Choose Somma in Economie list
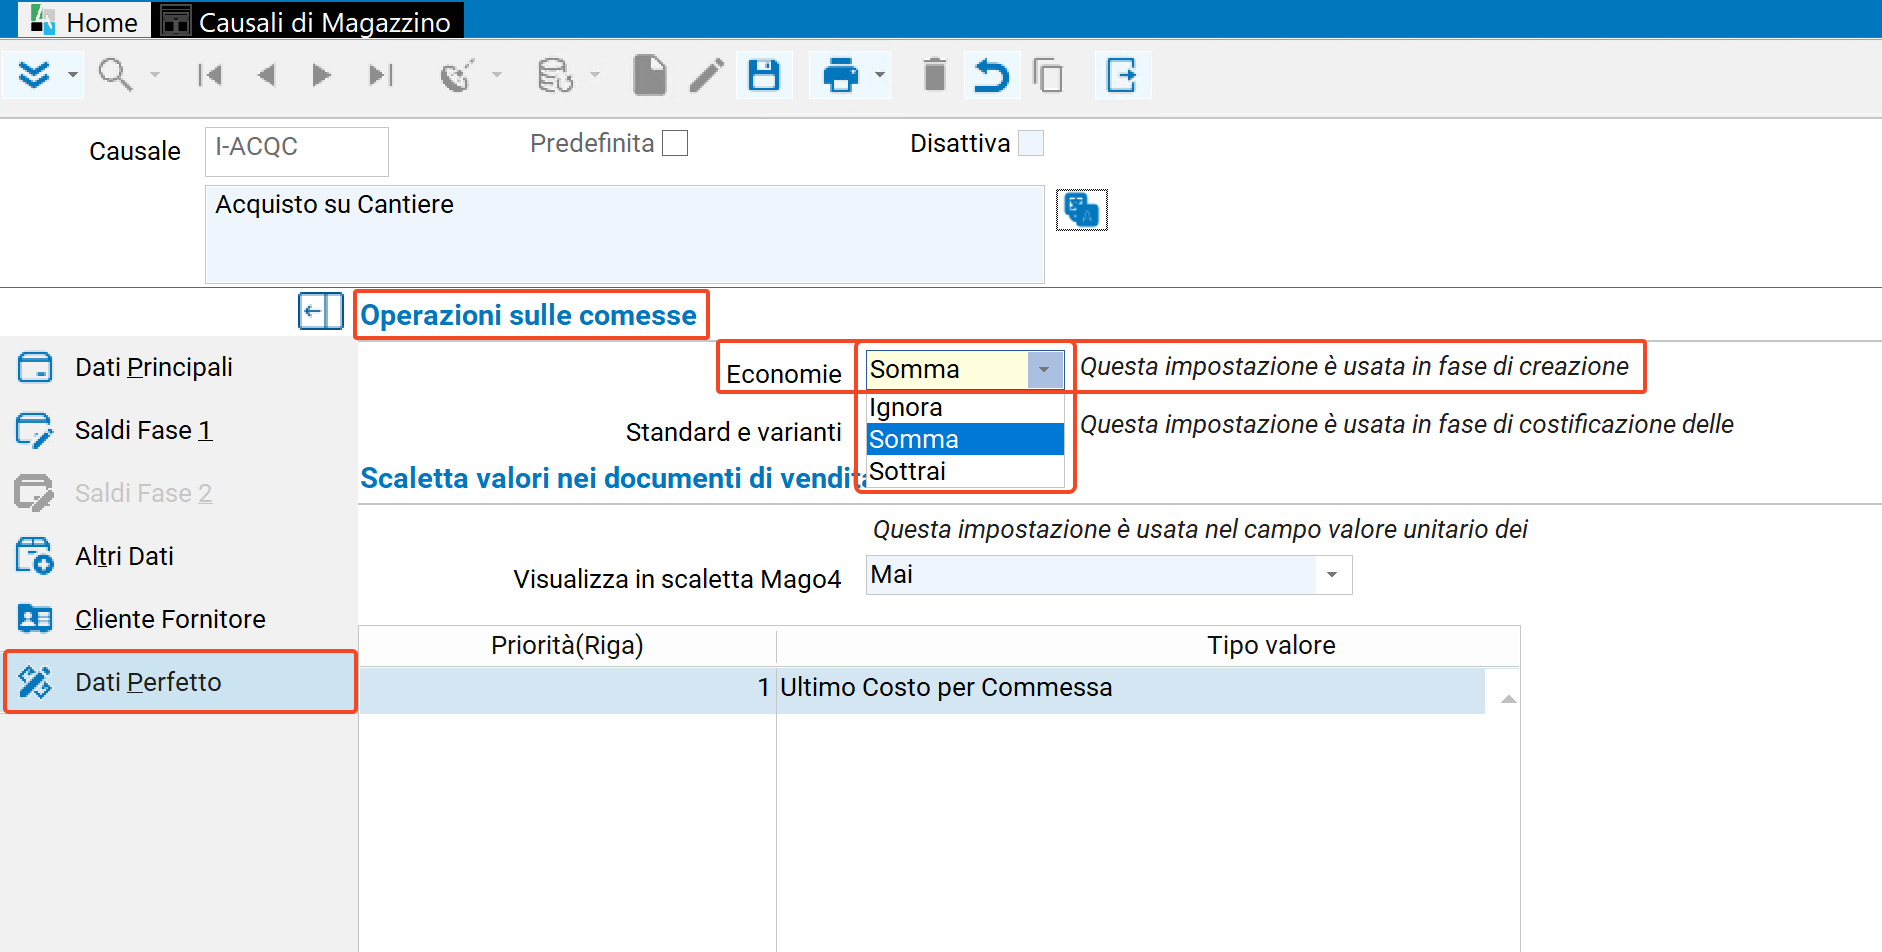Screen dimensions: 1882x952 pos(965,439)
